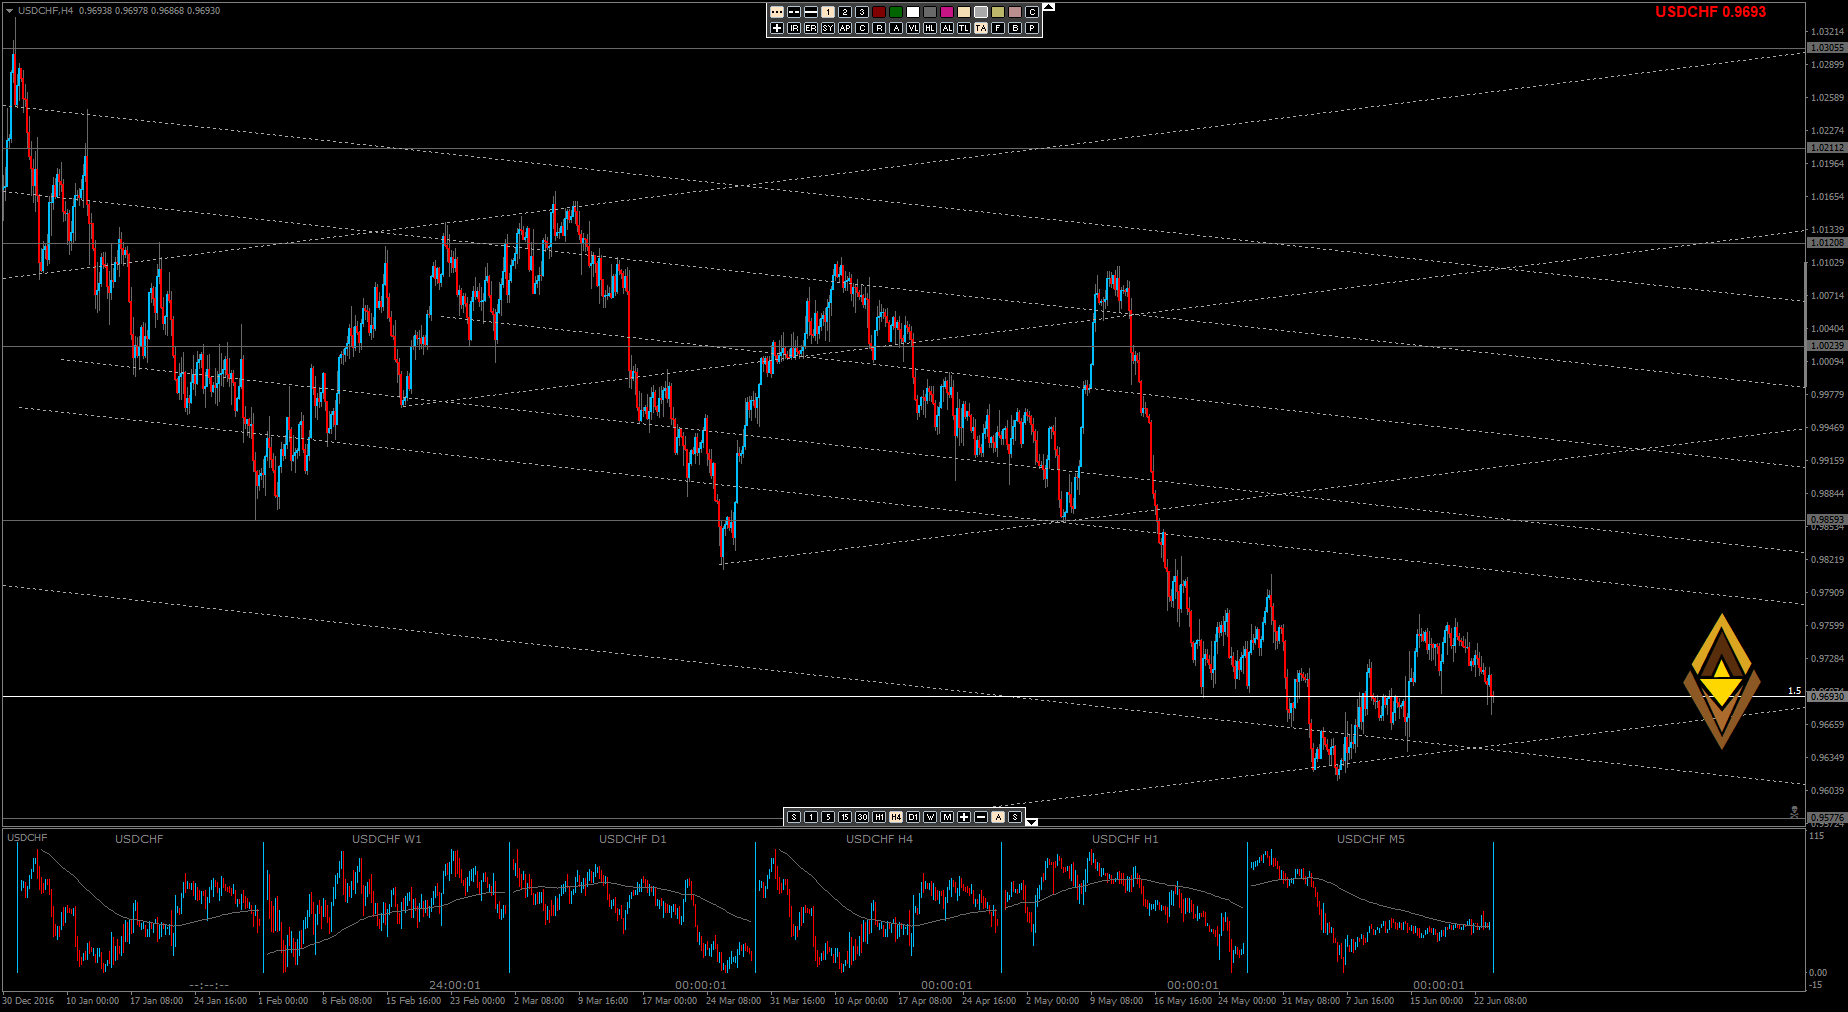Toggle the A button in timeframe bar
Image resolution: width=1848 pixels, height=1012 pixels.
point(998,817)
